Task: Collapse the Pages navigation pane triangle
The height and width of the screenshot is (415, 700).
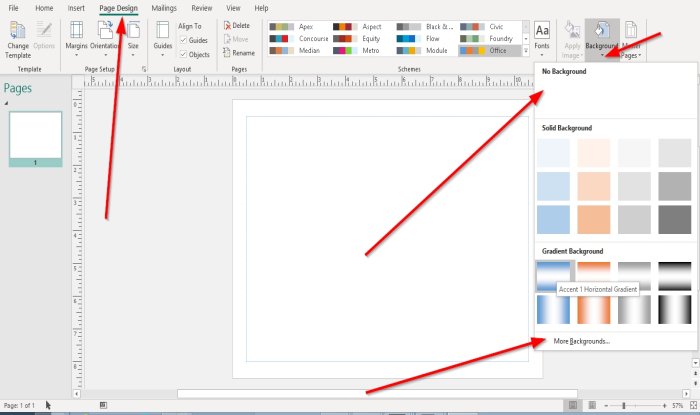Action: [x=6, y=103]
